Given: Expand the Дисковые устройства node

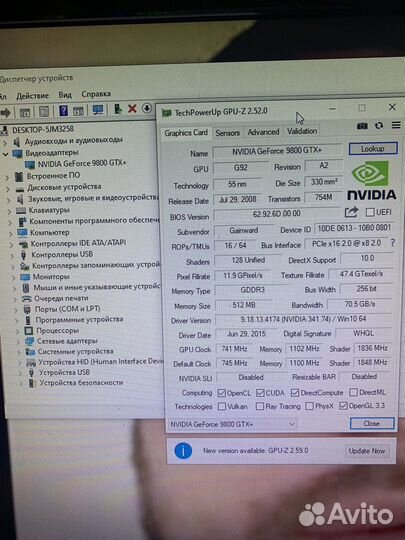Looking at the screenshot, I should (x=8, y=189).
